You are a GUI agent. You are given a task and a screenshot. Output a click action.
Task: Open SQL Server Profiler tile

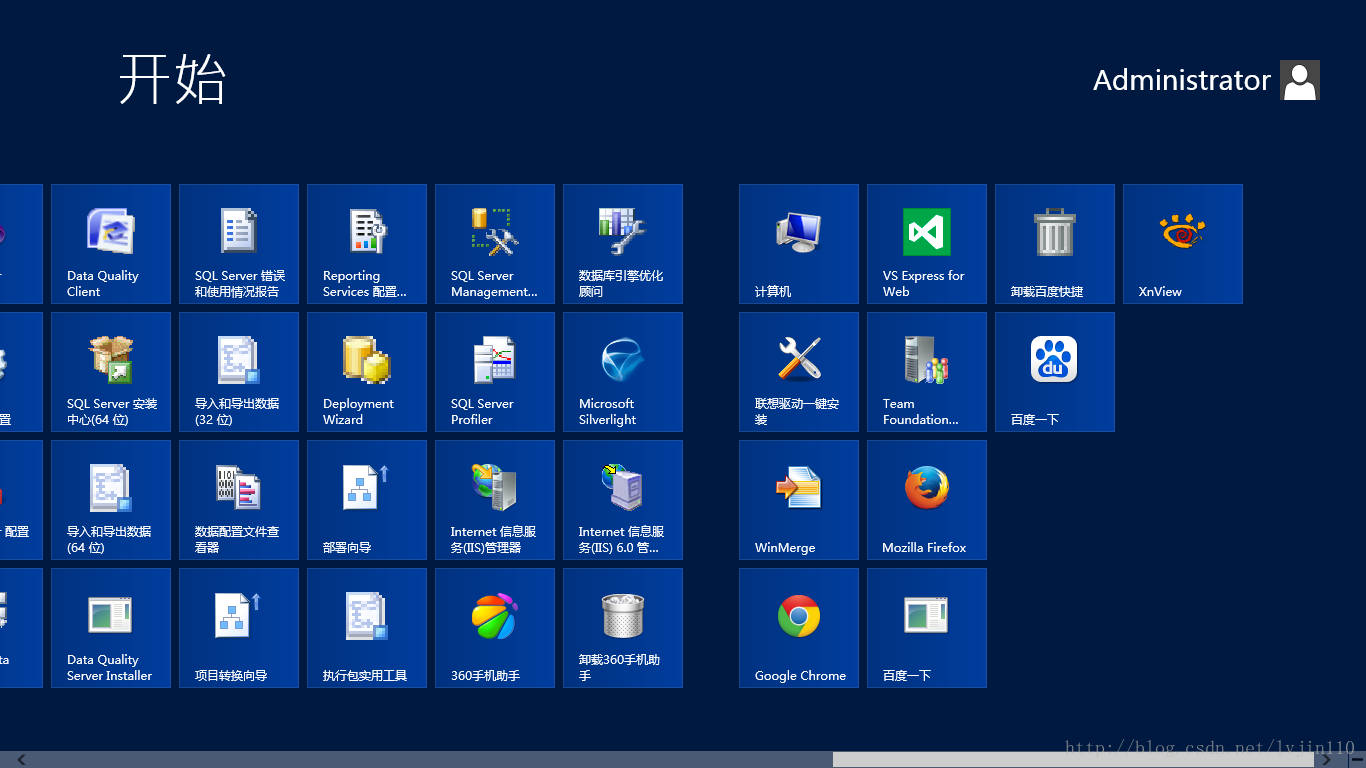[495, 372]
